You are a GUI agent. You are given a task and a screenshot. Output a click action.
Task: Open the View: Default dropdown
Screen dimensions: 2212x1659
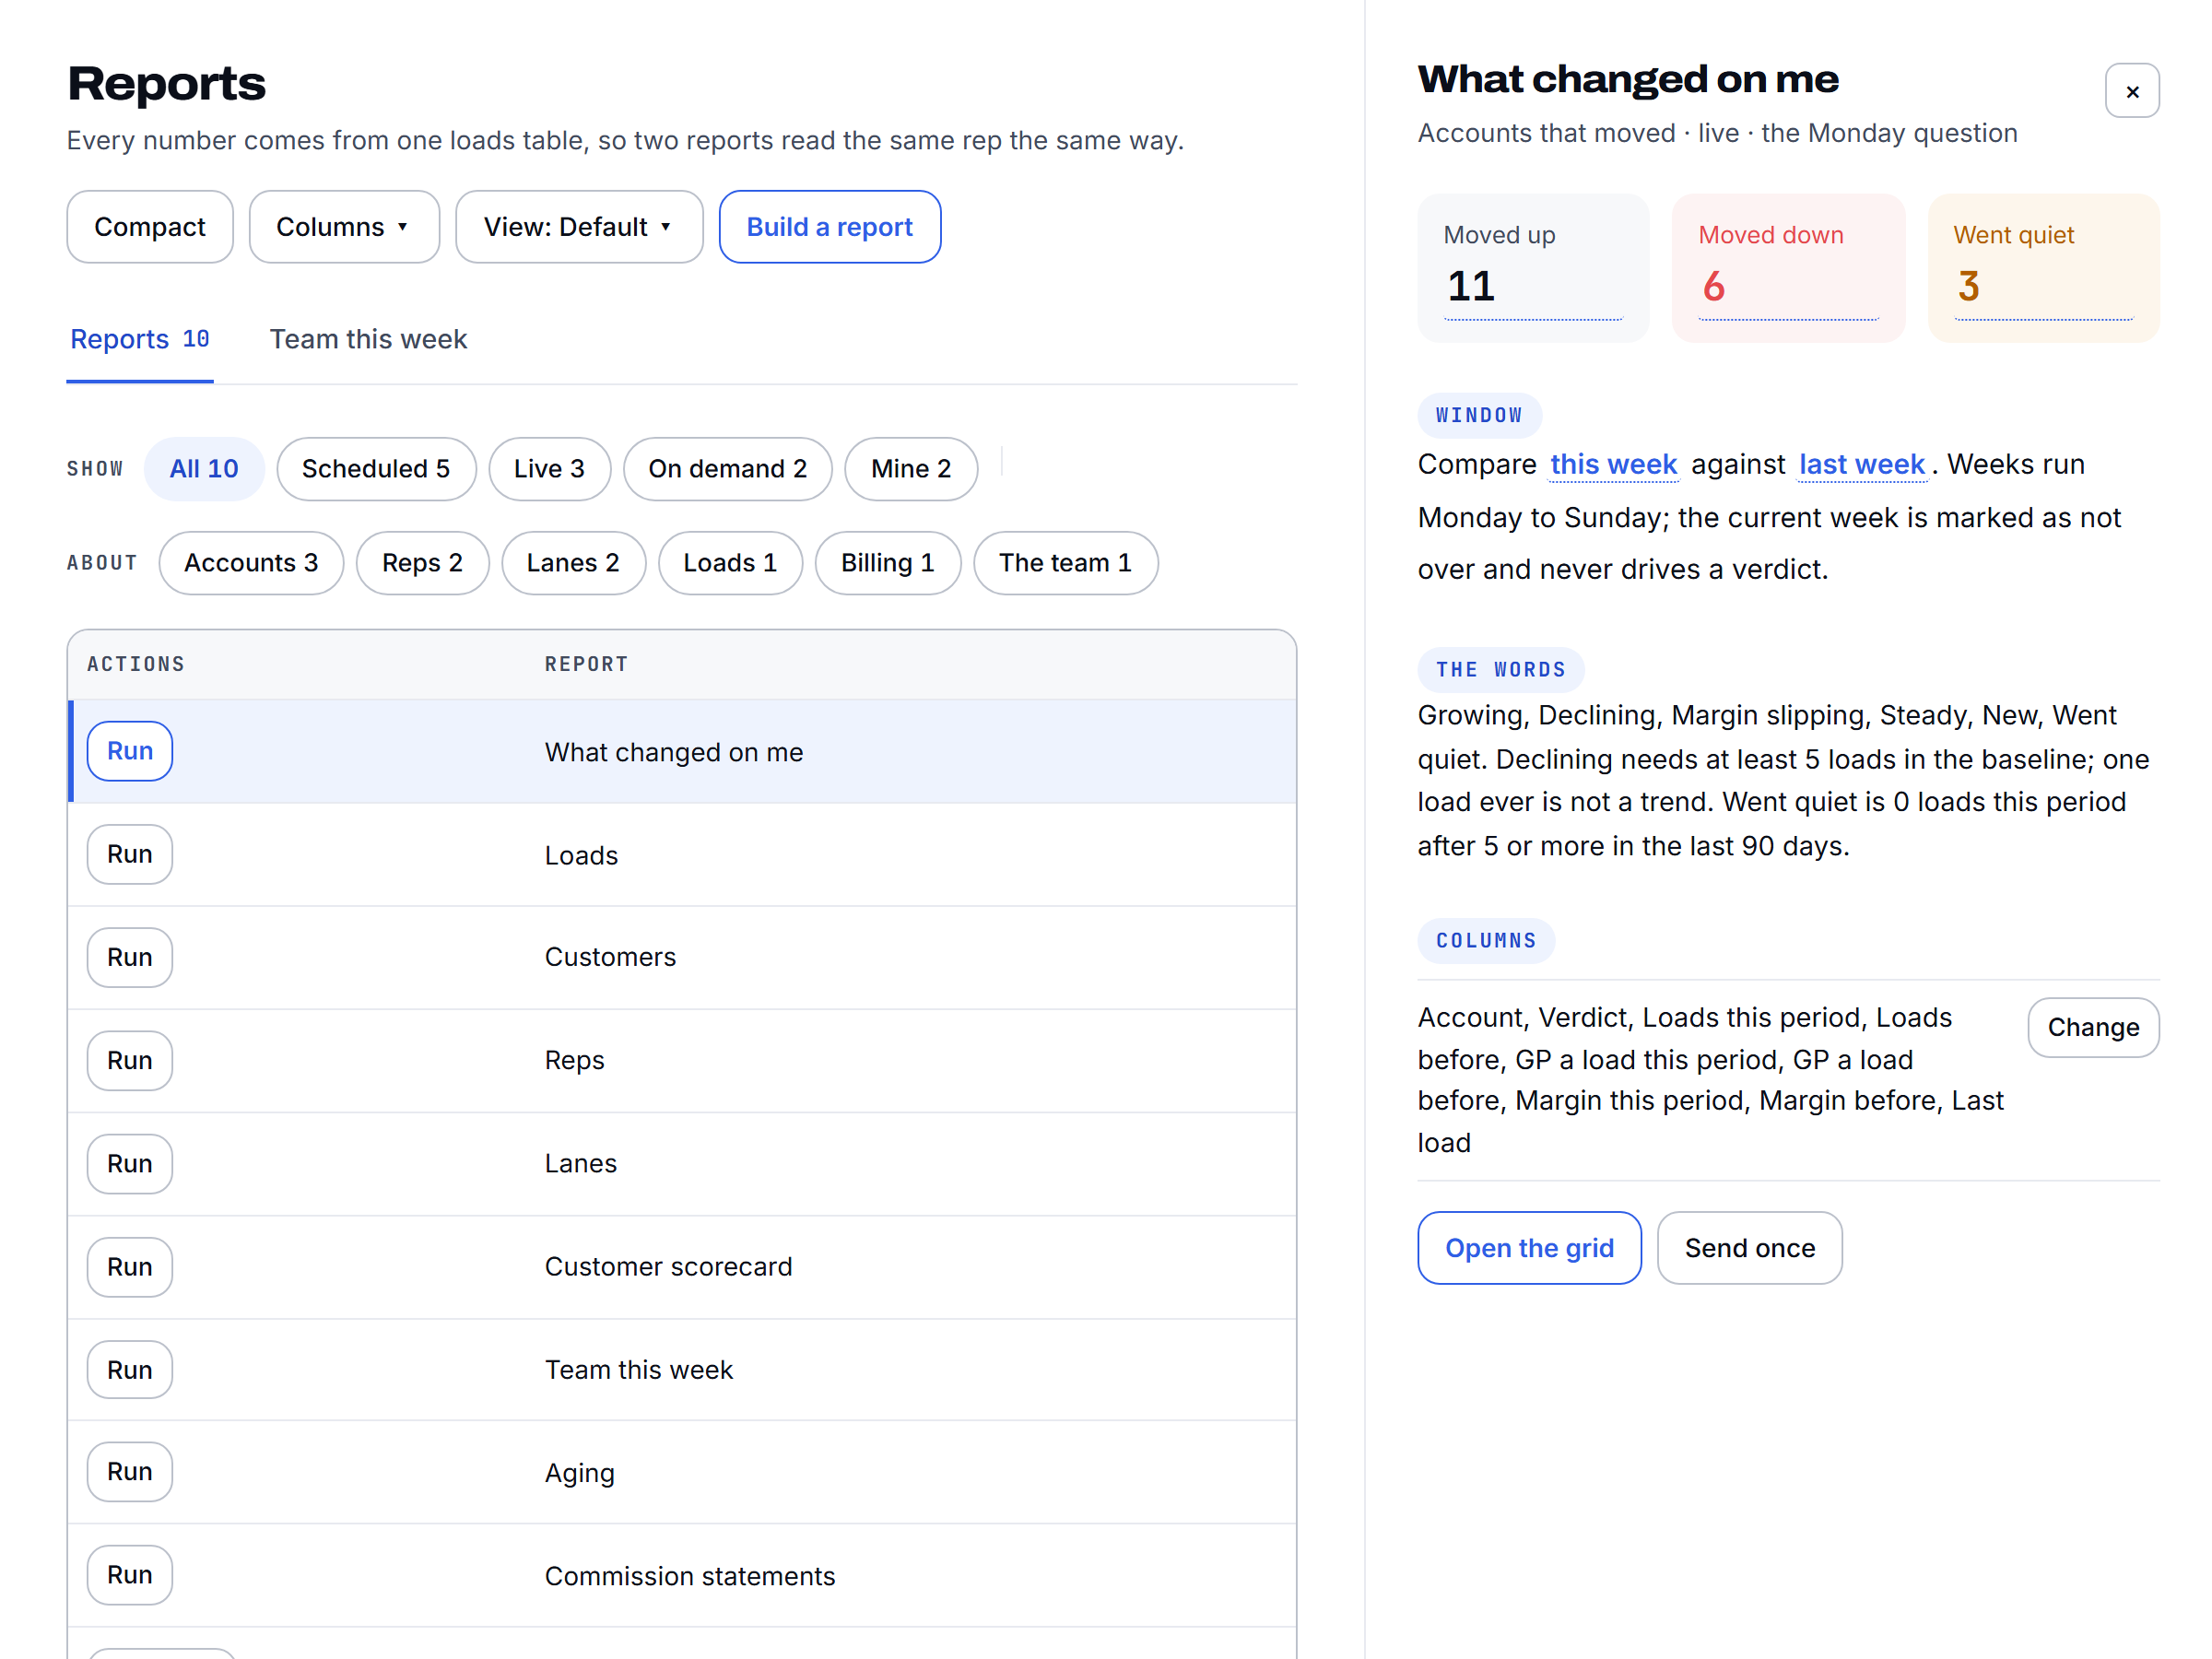[579, 227]
